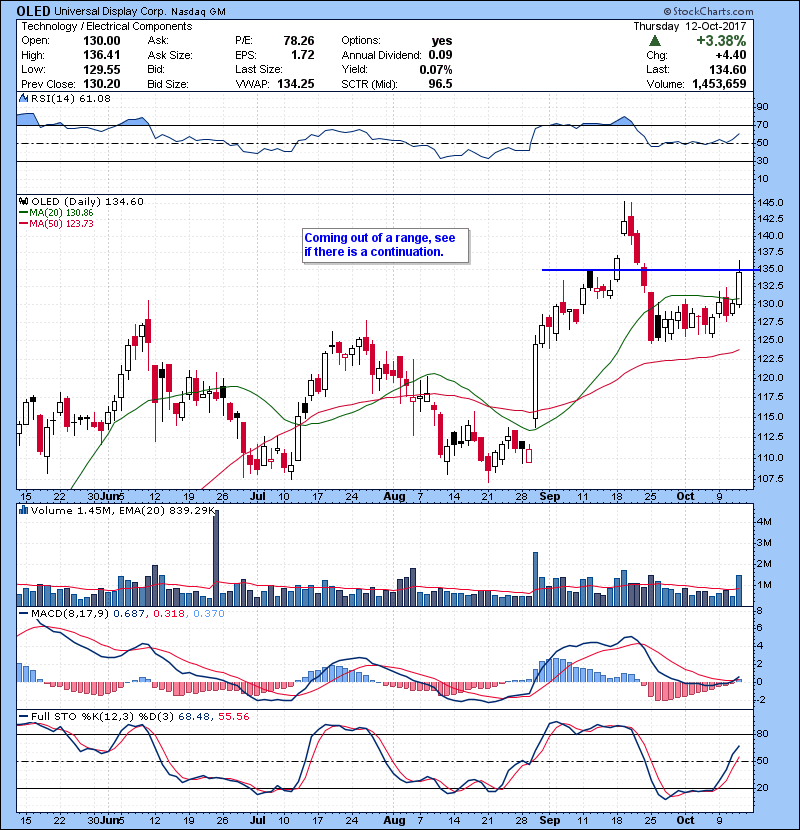The width and height of the screenshot is (800, 830).
Task: Click the SCTR (Mid) value 96.5
Action: (440, 84)
